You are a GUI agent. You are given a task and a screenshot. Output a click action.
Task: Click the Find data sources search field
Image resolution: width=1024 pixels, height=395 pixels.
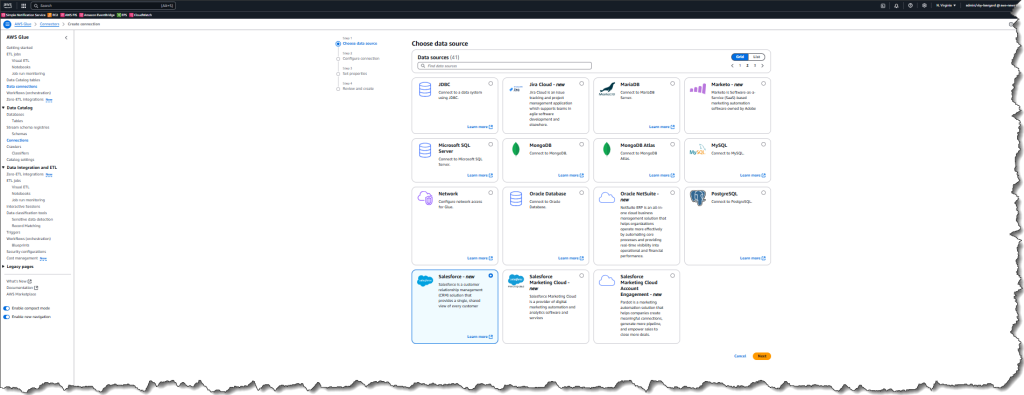point(505,66)
